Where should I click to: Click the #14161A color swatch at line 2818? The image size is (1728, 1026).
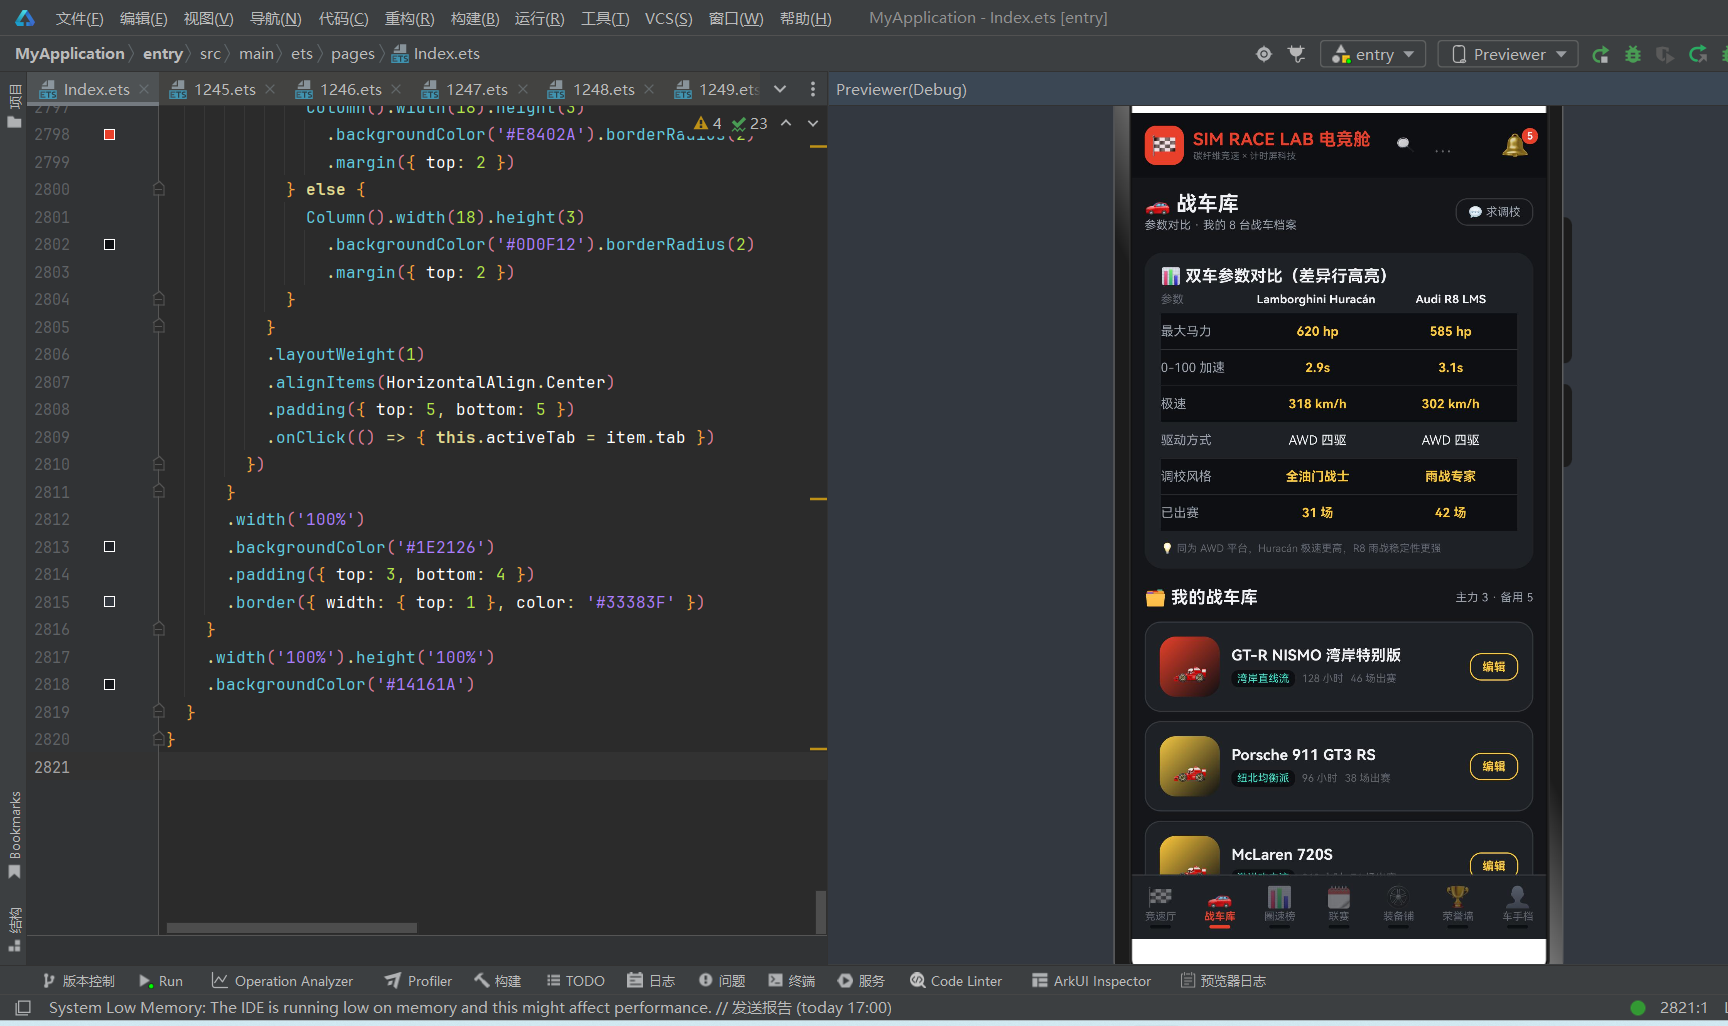coord(110,684)
